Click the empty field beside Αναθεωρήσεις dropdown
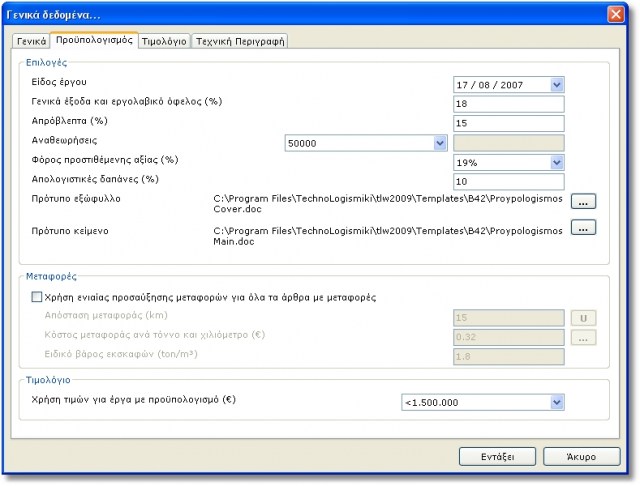This screenshot has height=486, width=640. point(509,143)
